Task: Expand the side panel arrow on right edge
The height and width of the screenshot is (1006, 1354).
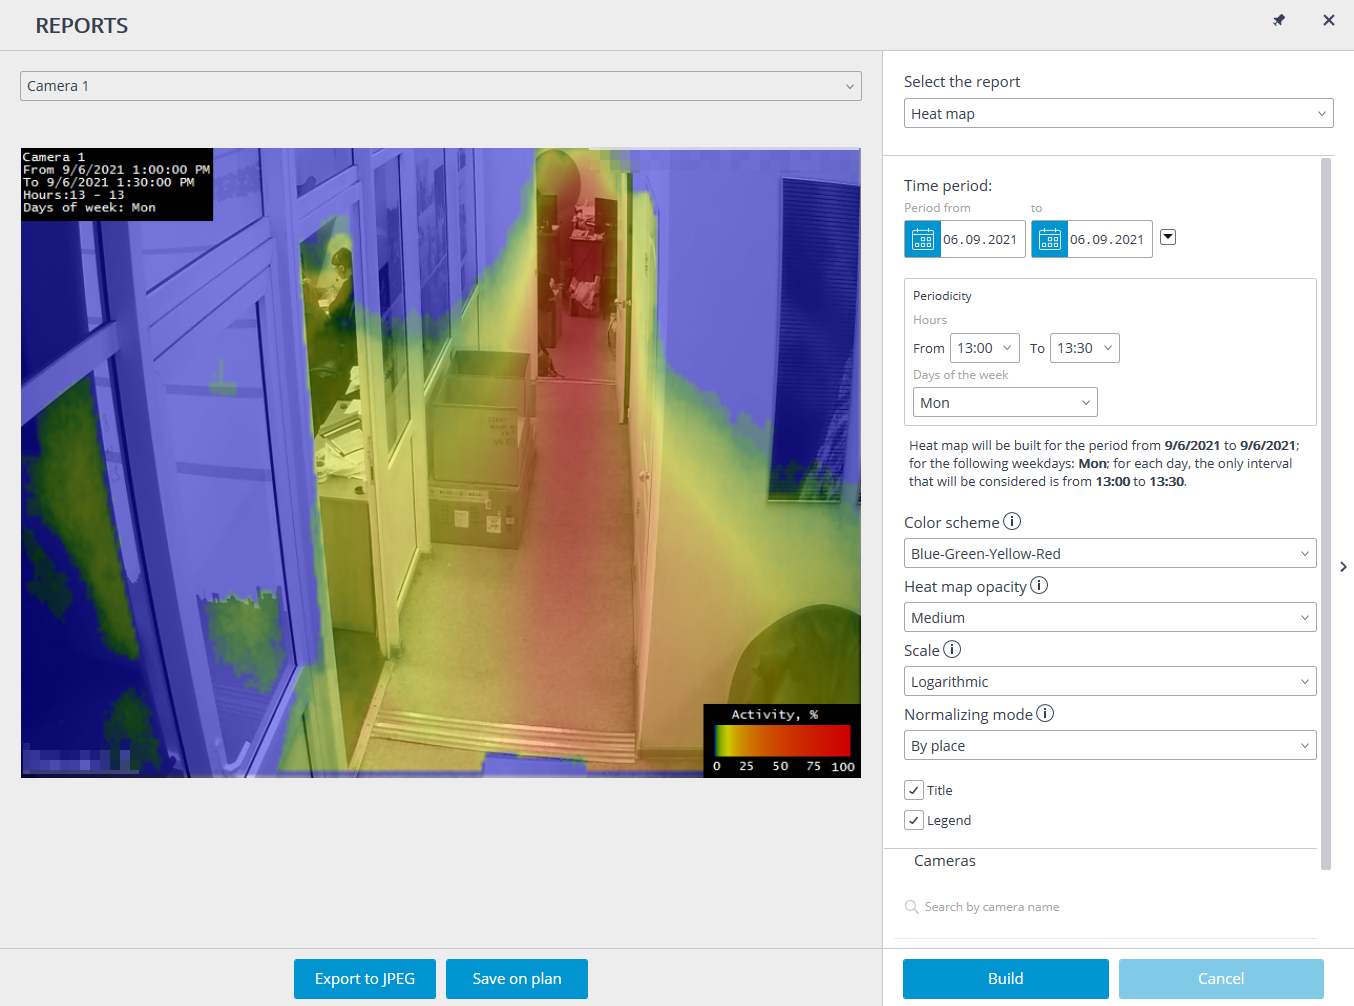Action: [1343, 567]
